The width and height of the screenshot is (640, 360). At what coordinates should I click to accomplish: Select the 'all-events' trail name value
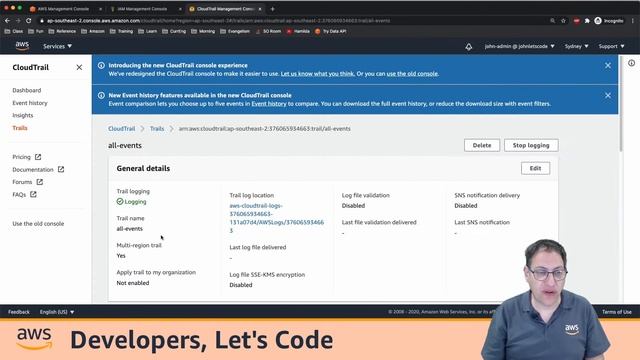pyautogui.click(x=129, y=229)
